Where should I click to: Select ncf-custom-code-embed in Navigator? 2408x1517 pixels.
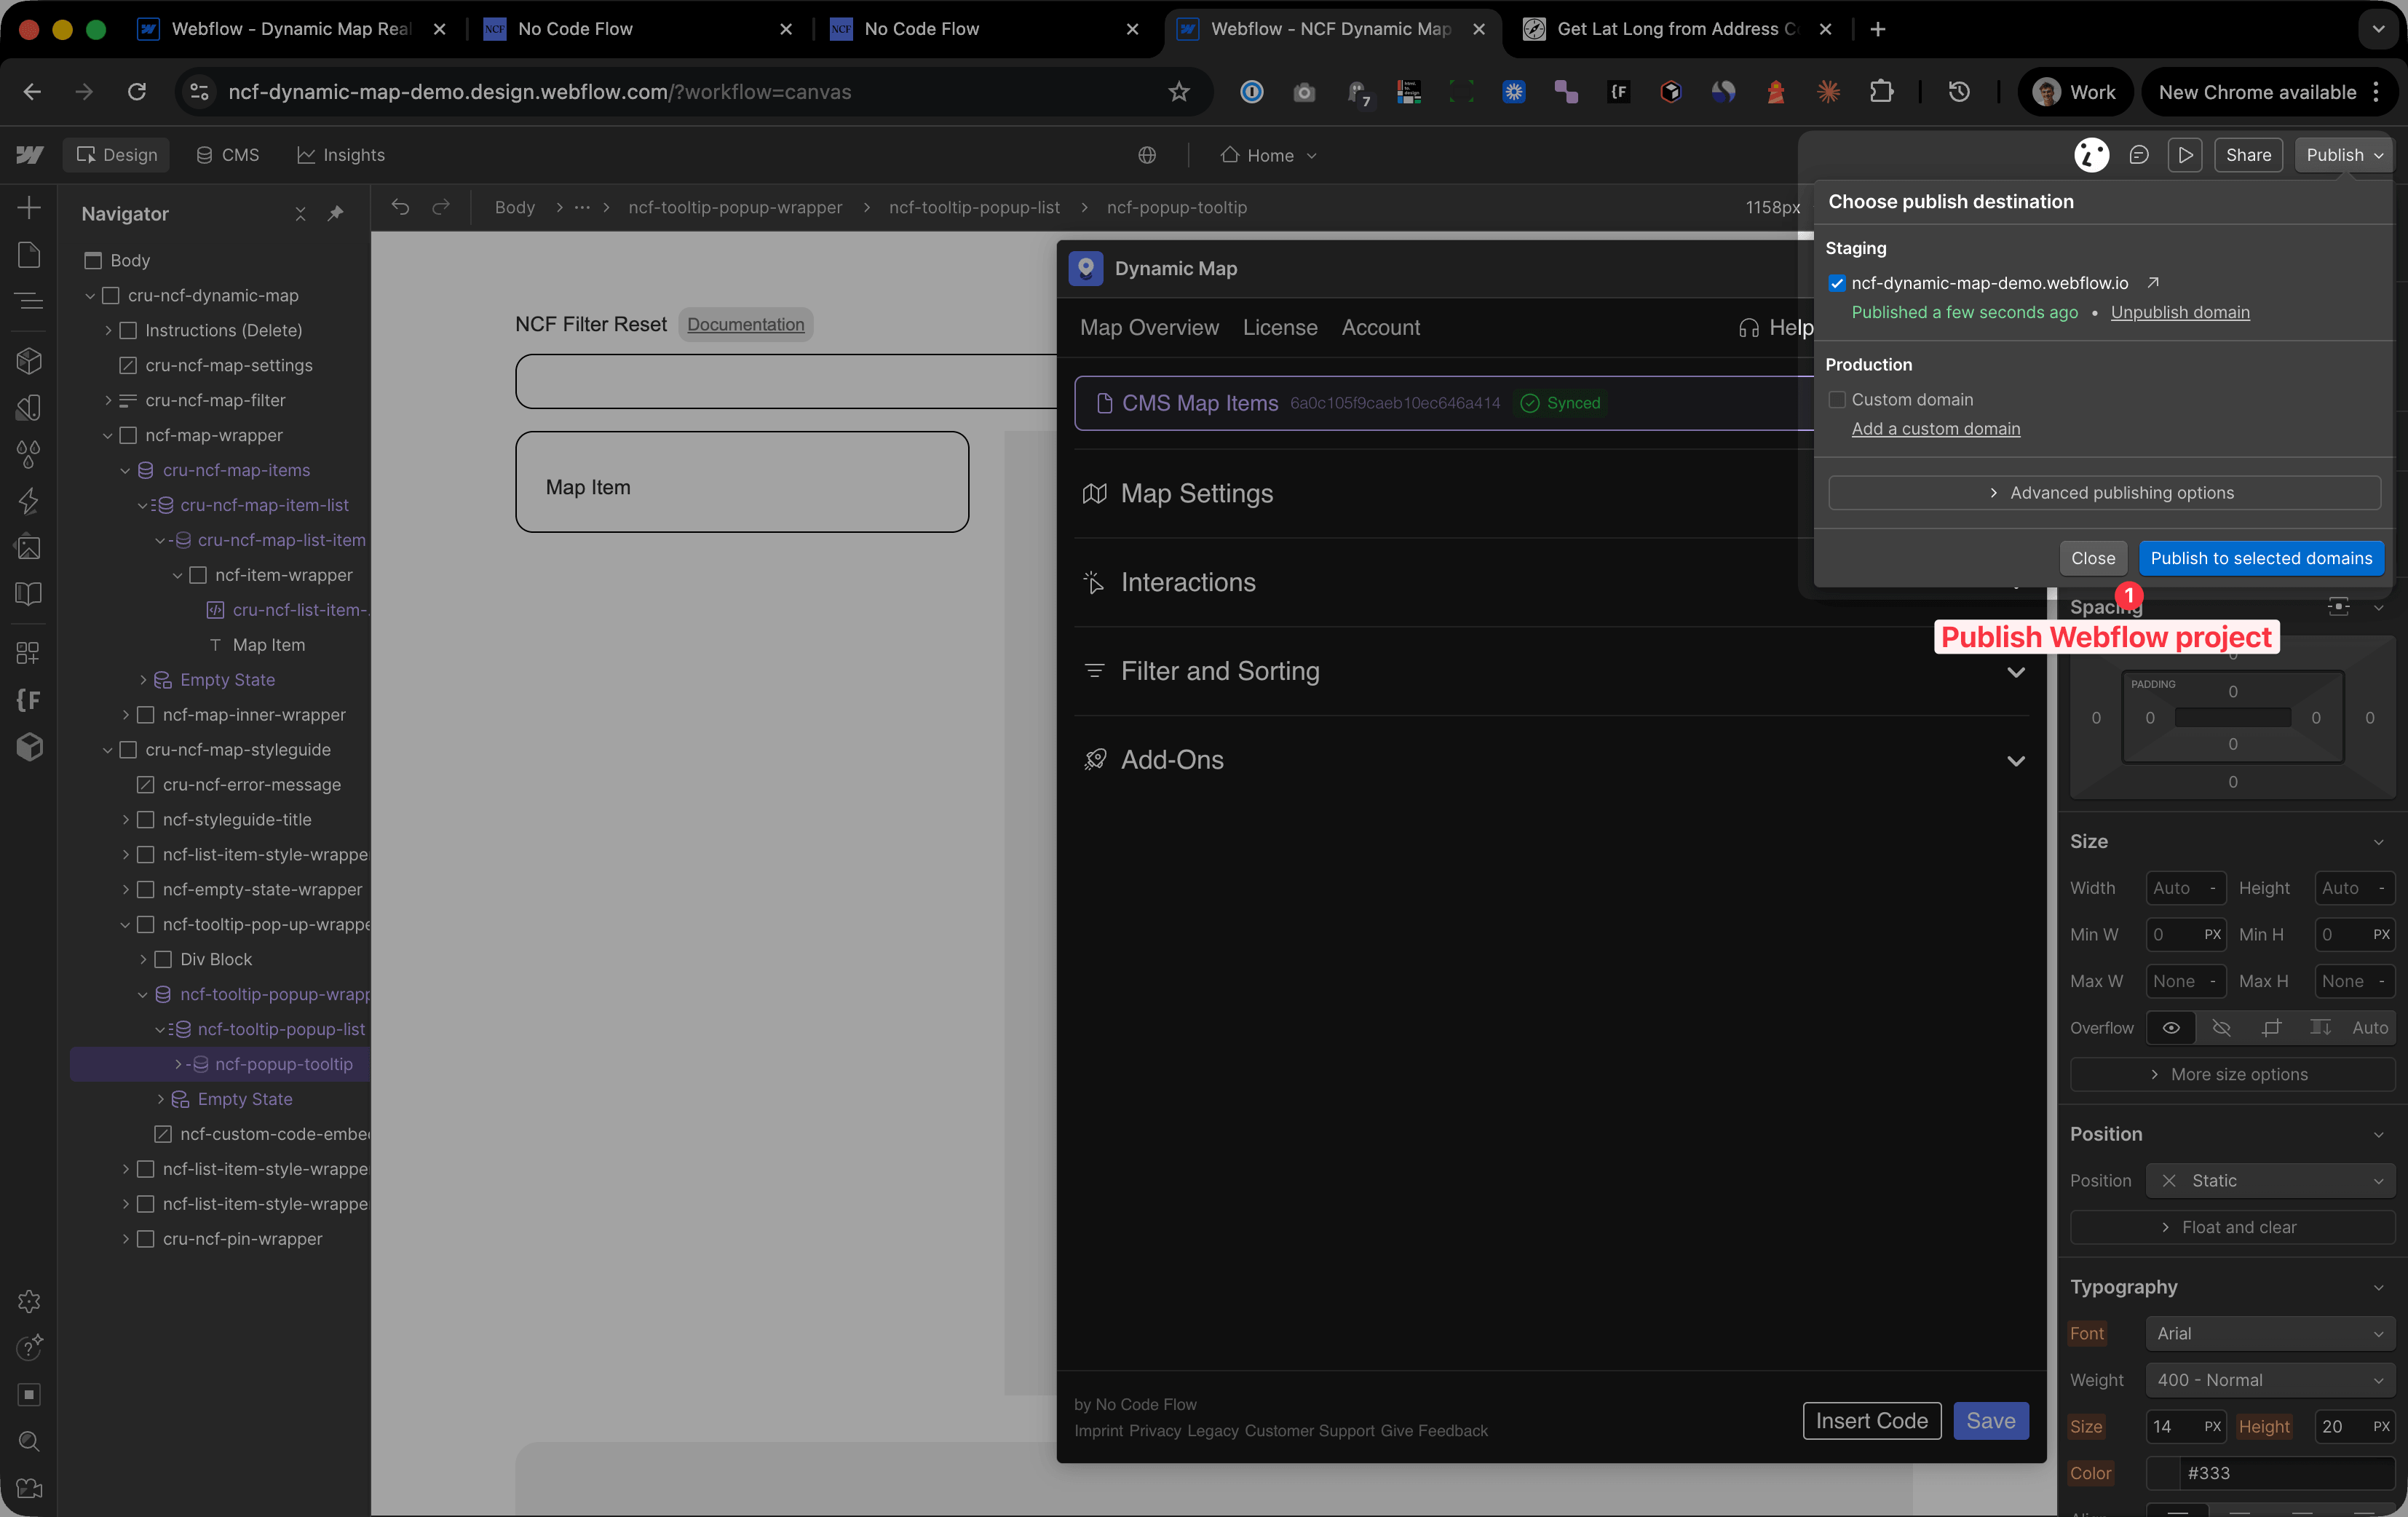pos(262,1134)
